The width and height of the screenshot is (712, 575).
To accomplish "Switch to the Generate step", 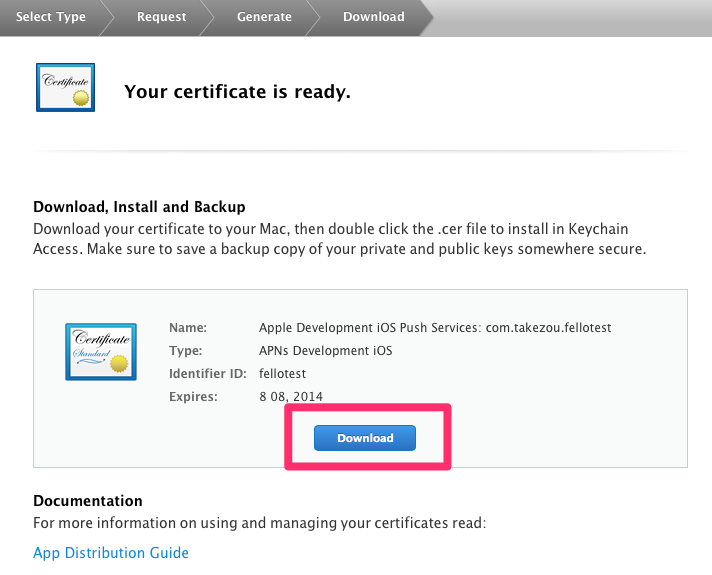I will tap(264, 17).
